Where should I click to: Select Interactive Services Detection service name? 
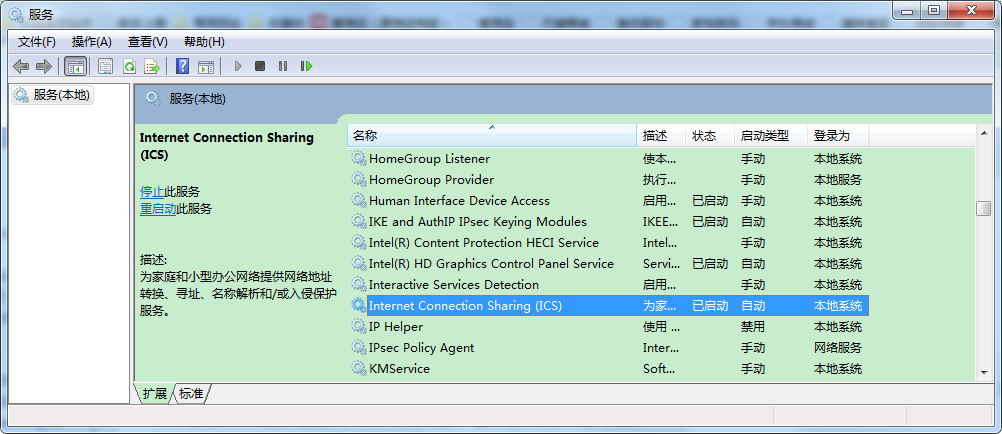[454, 284]
